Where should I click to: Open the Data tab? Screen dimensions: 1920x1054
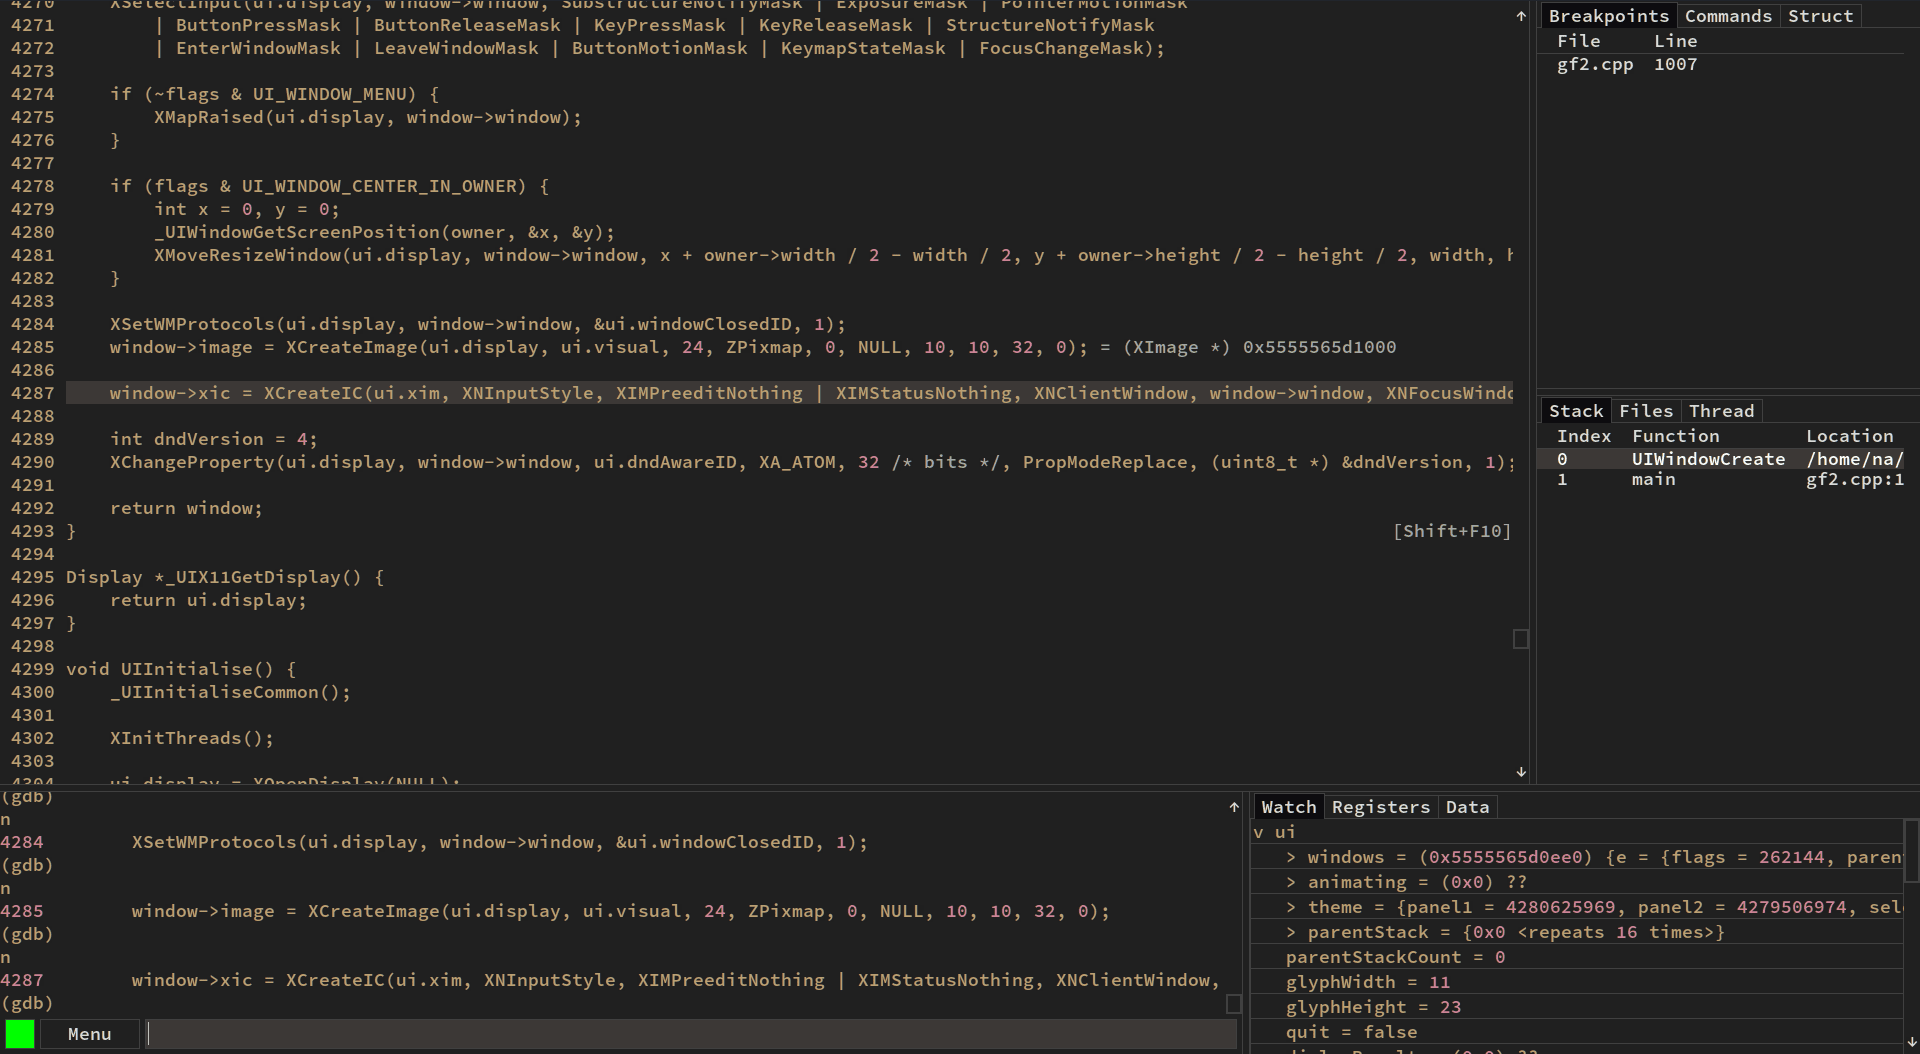pyautogui.click(x=1467, y=807)
